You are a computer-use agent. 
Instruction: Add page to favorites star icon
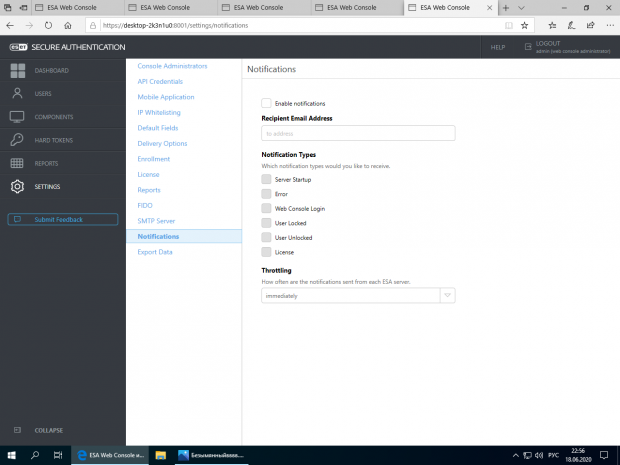[524, 26]
